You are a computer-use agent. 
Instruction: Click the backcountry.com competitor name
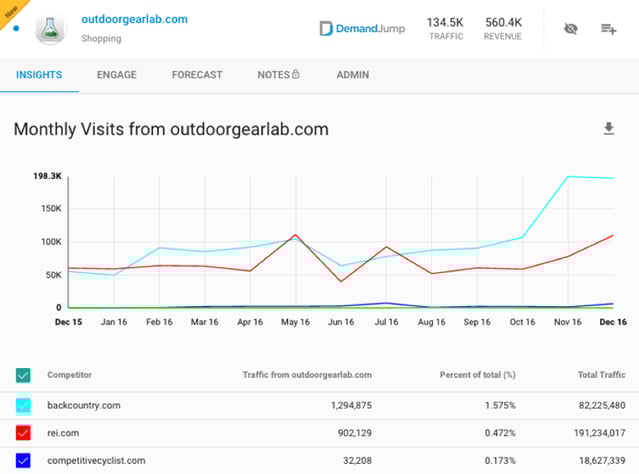tap(84, 406)
